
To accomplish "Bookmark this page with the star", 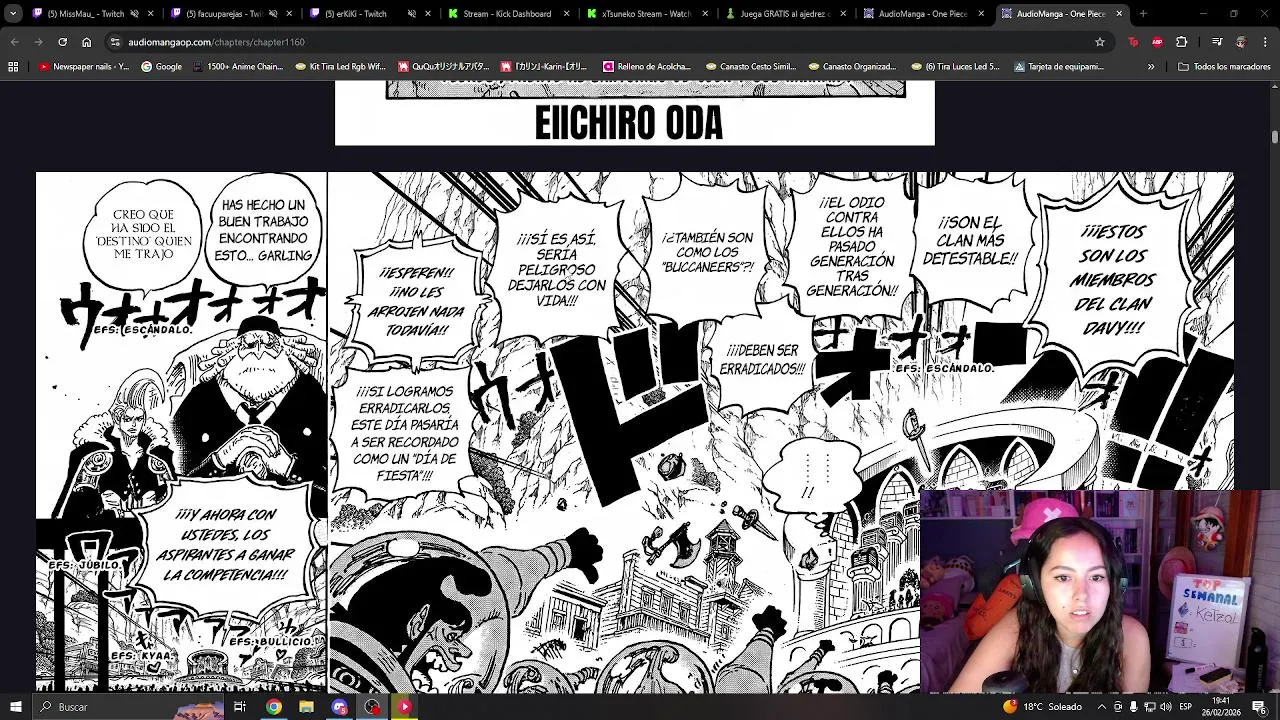I will pos(1100,42).
